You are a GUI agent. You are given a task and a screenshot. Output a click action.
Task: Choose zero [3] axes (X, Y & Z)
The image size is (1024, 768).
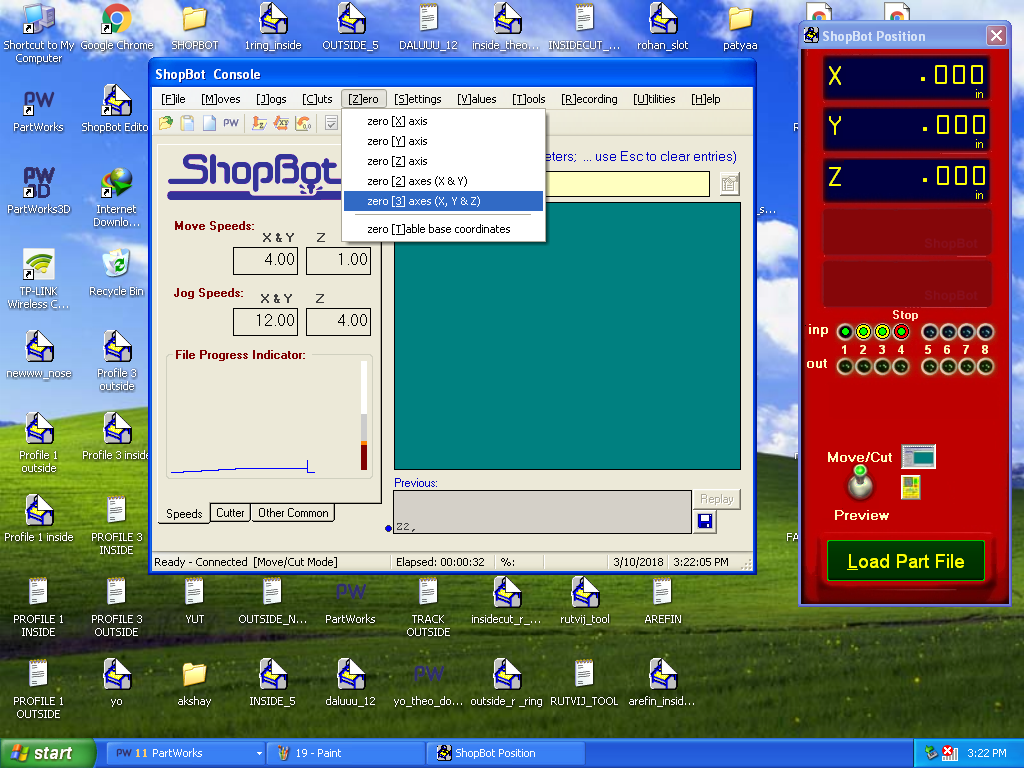[x=443, y=201]
